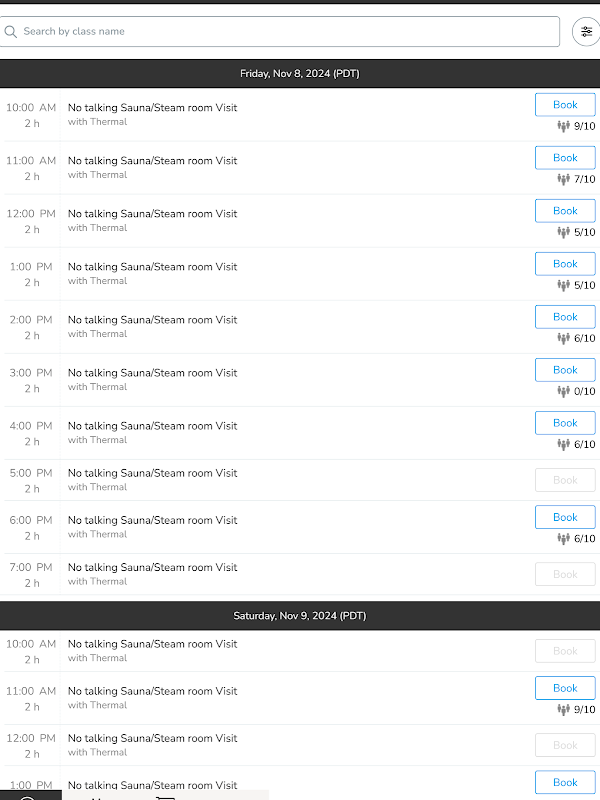Viewport: 600px width, 800px height.
Task: Click attendee icon for Saturday 11:00 AM class
Action: (x=563, y=710)
